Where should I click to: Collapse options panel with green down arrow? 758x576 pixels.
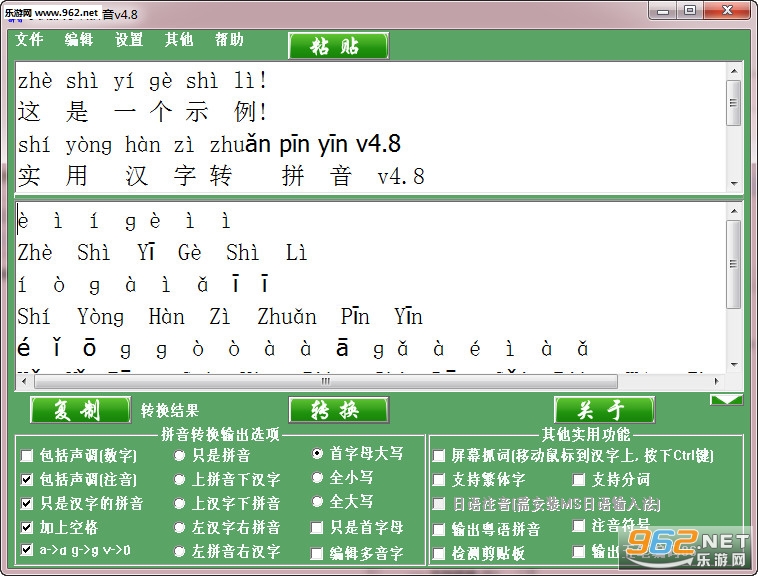(x=726, y=400)
